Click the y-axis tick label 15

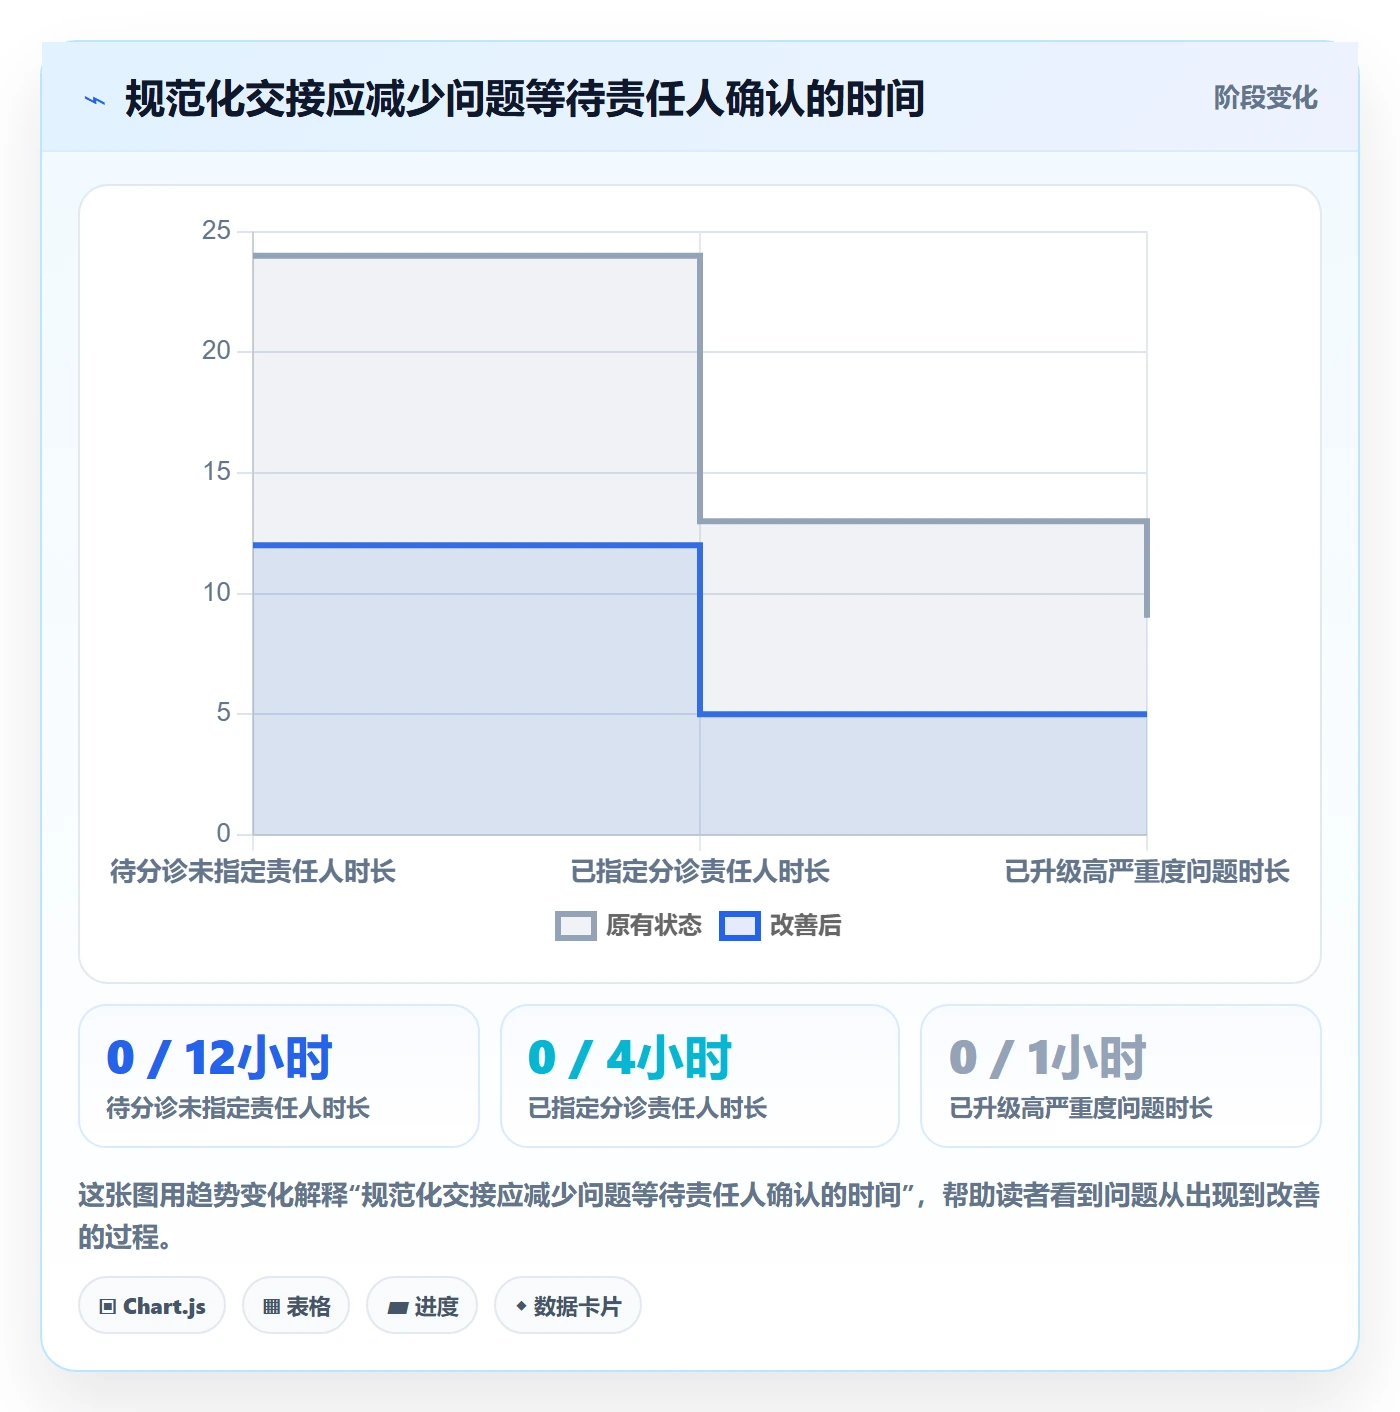coord(216,472)
